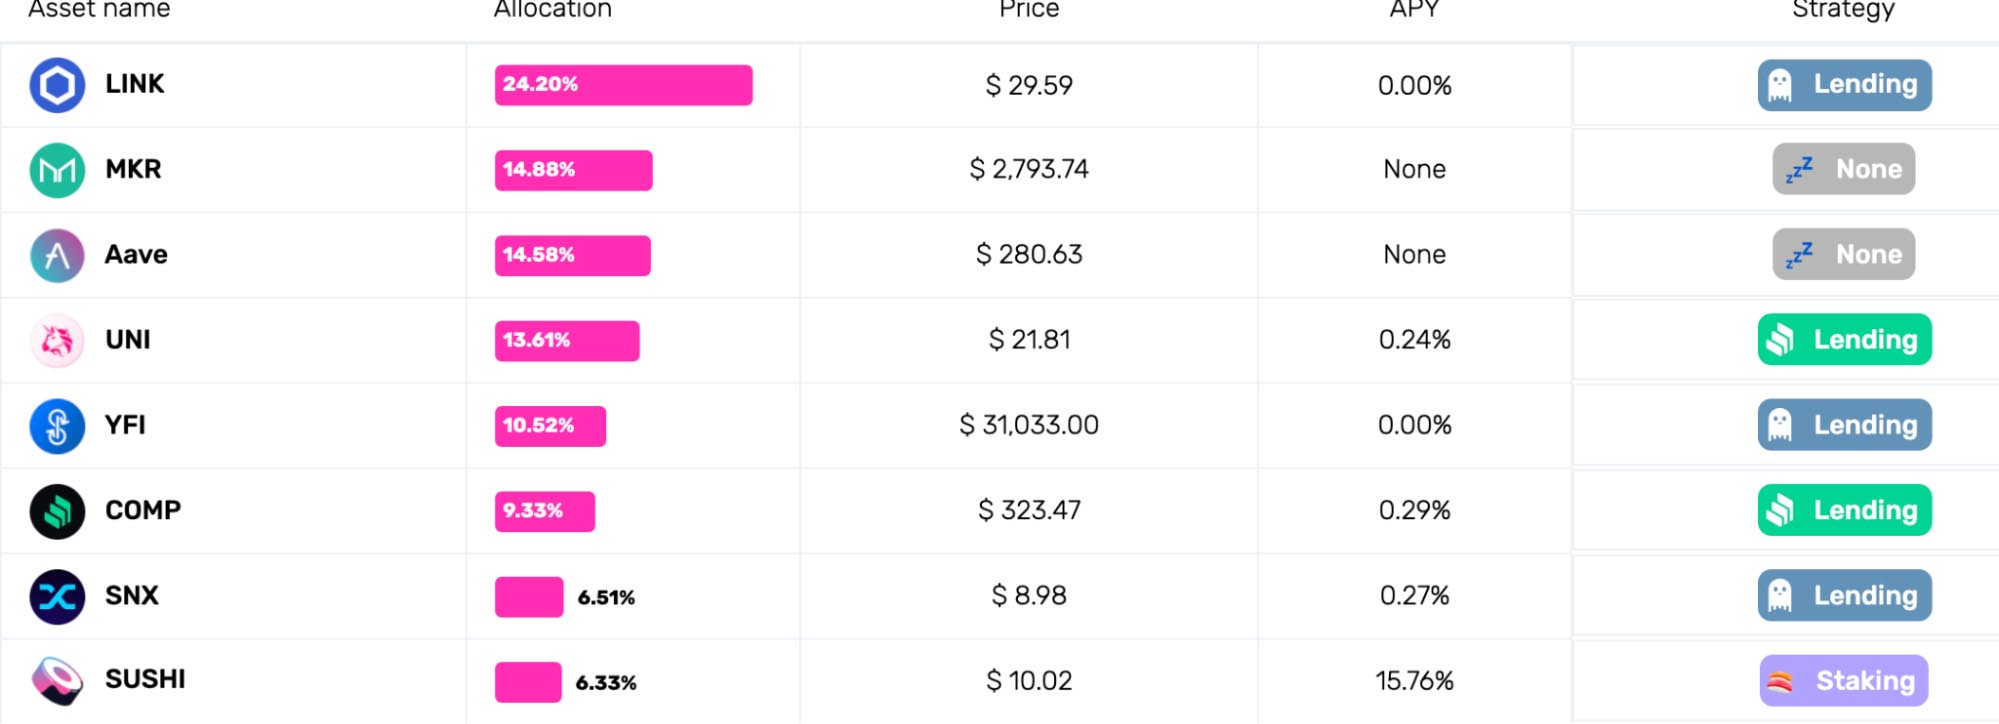
Task: Click the Strategy column header
Action: click(x=1842, y=10)
